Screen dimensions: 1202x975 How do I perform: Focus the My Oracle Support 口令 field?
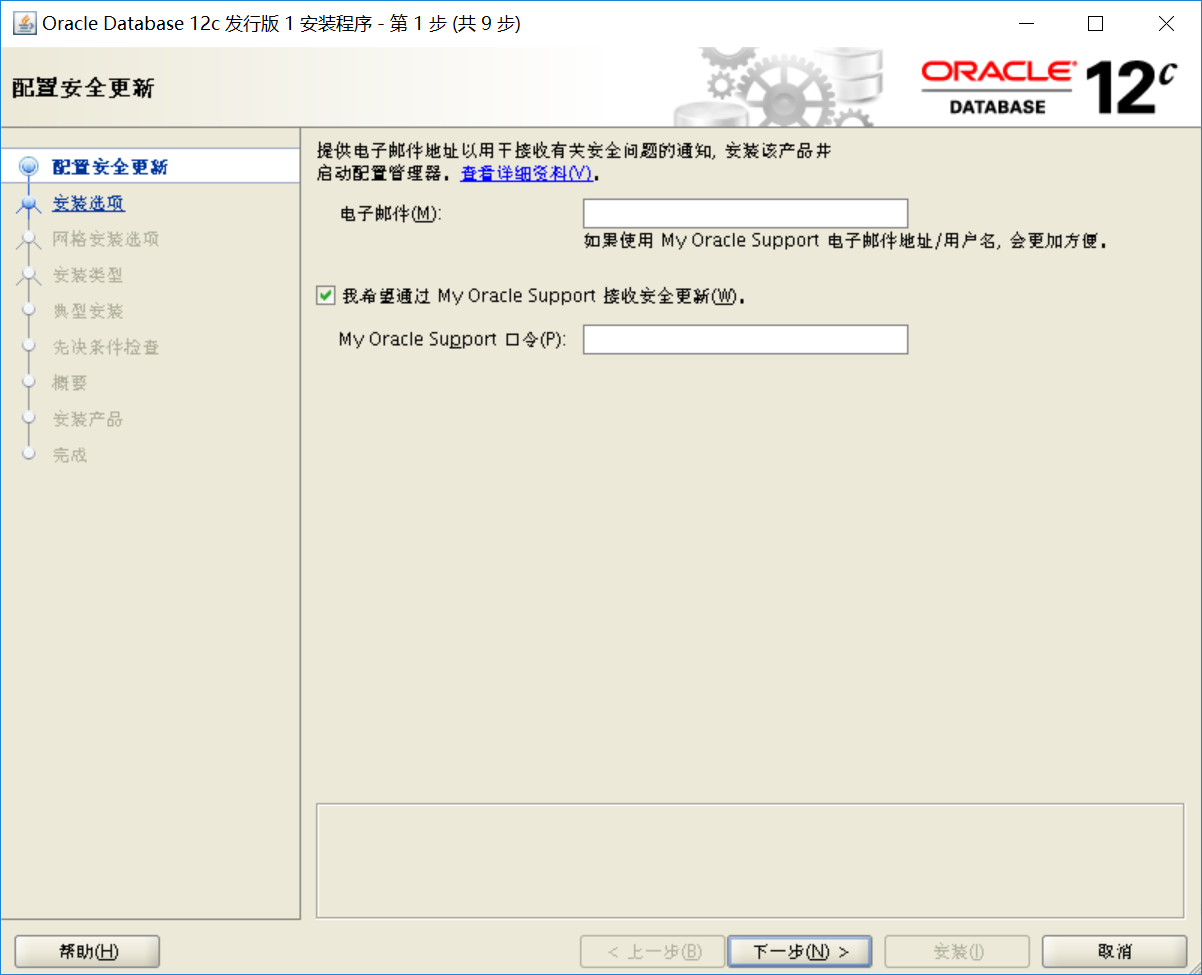click(745, 339)
